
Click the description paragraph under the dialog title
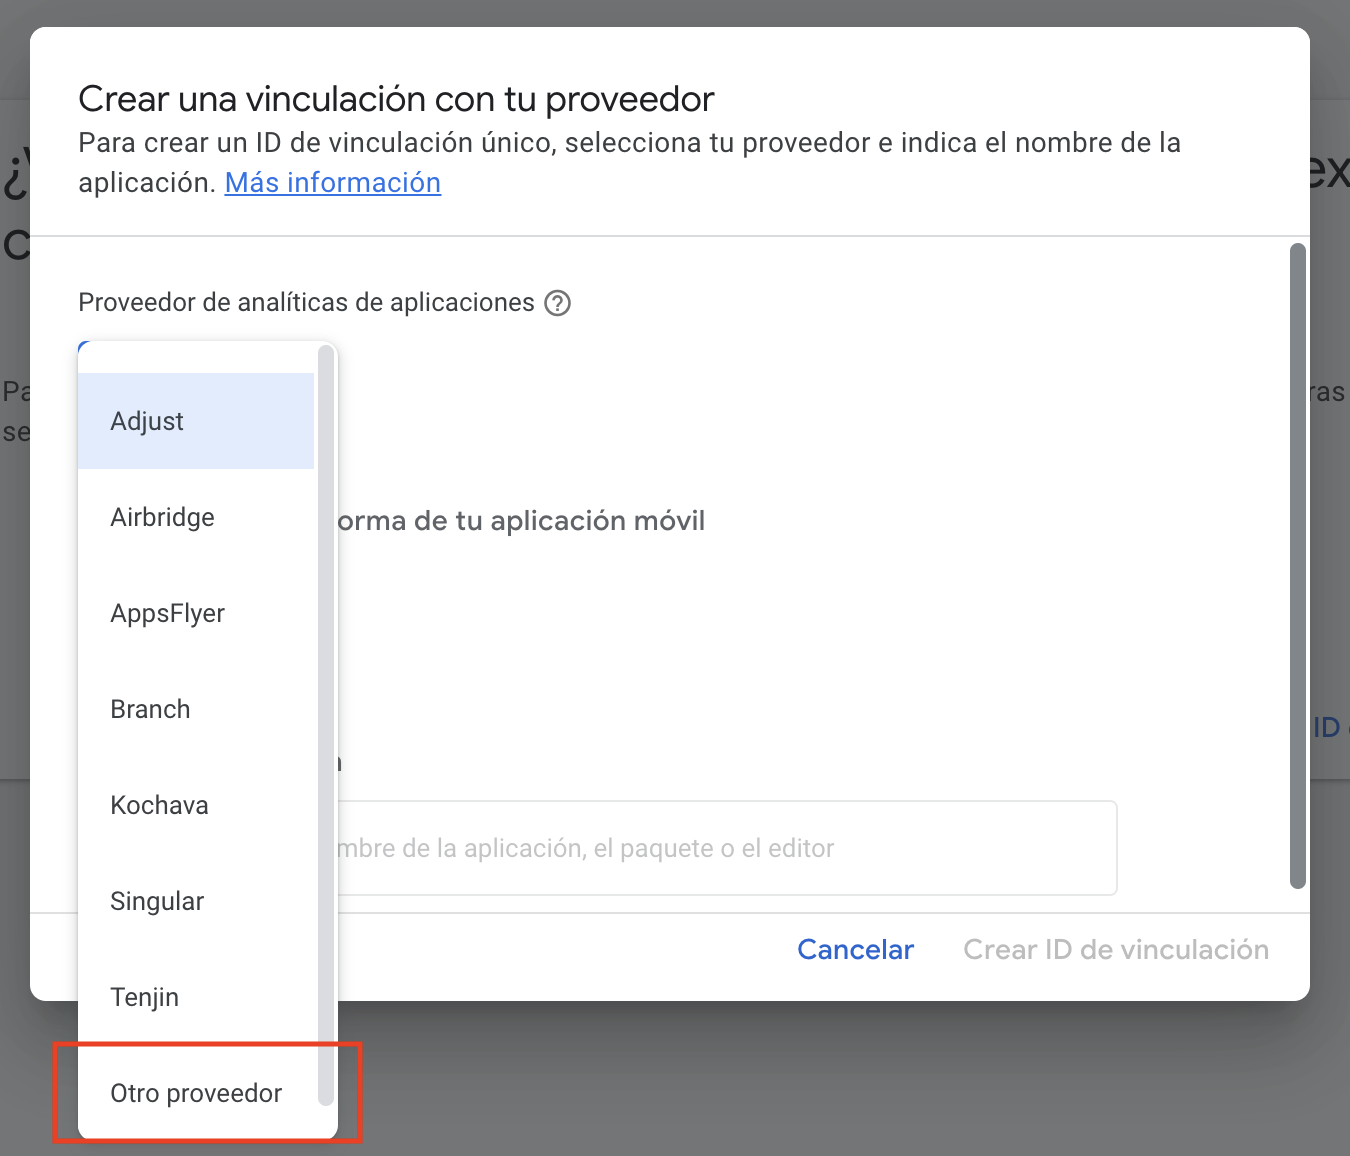click(x=629, y=143)
